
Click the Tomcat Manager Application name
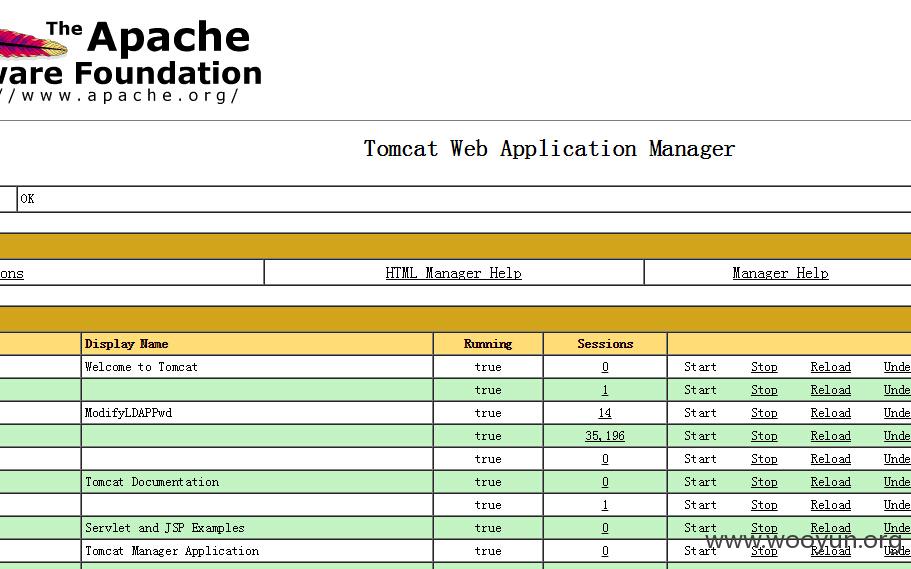[x=172, y=551]
